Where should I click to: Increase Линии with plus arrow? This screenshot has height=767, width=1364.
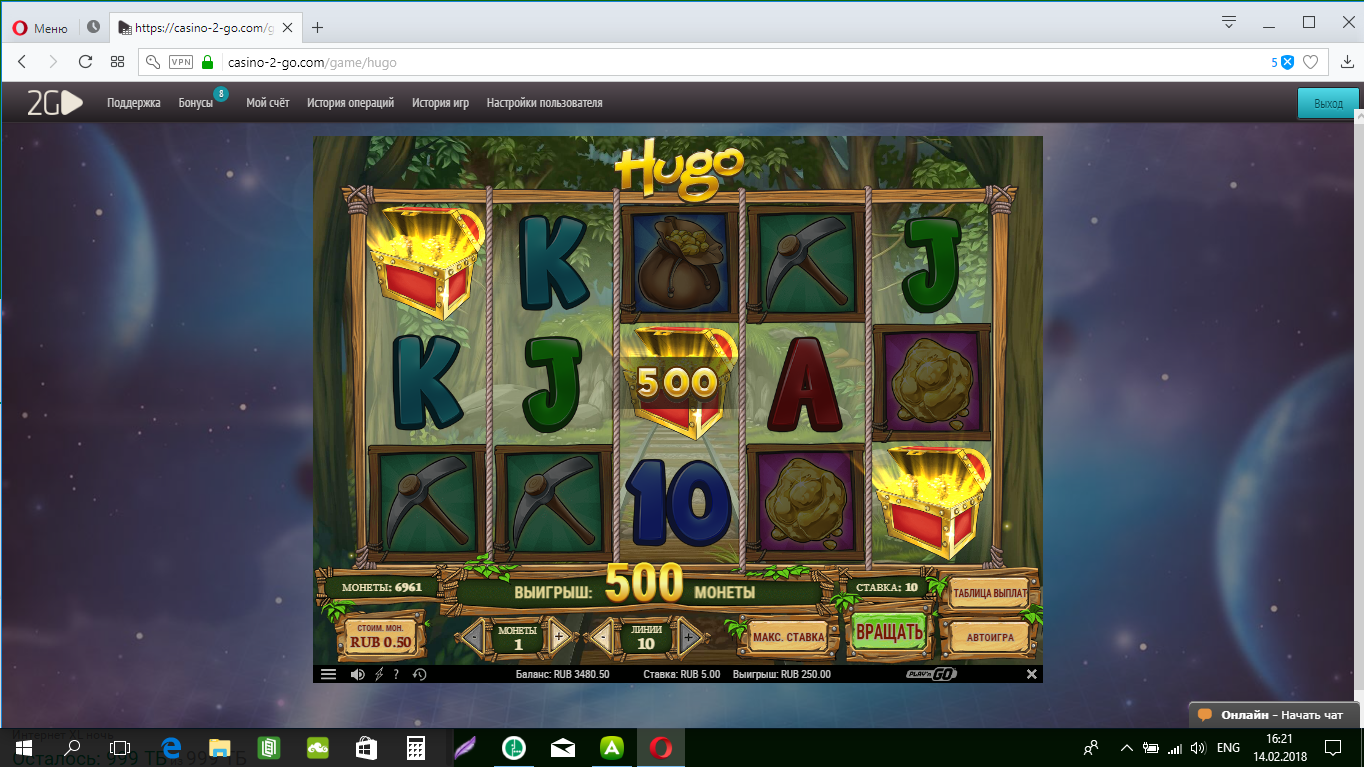[x=689, y=636]
